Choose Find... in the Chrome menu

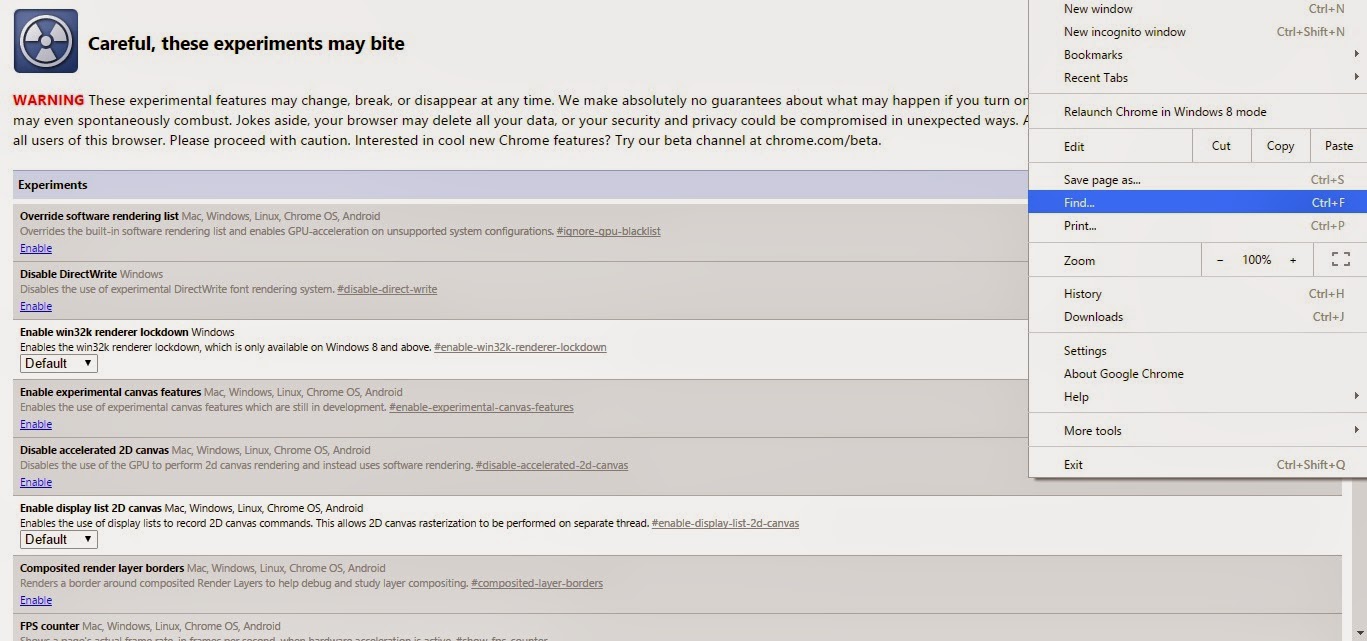click(1198, 203)
